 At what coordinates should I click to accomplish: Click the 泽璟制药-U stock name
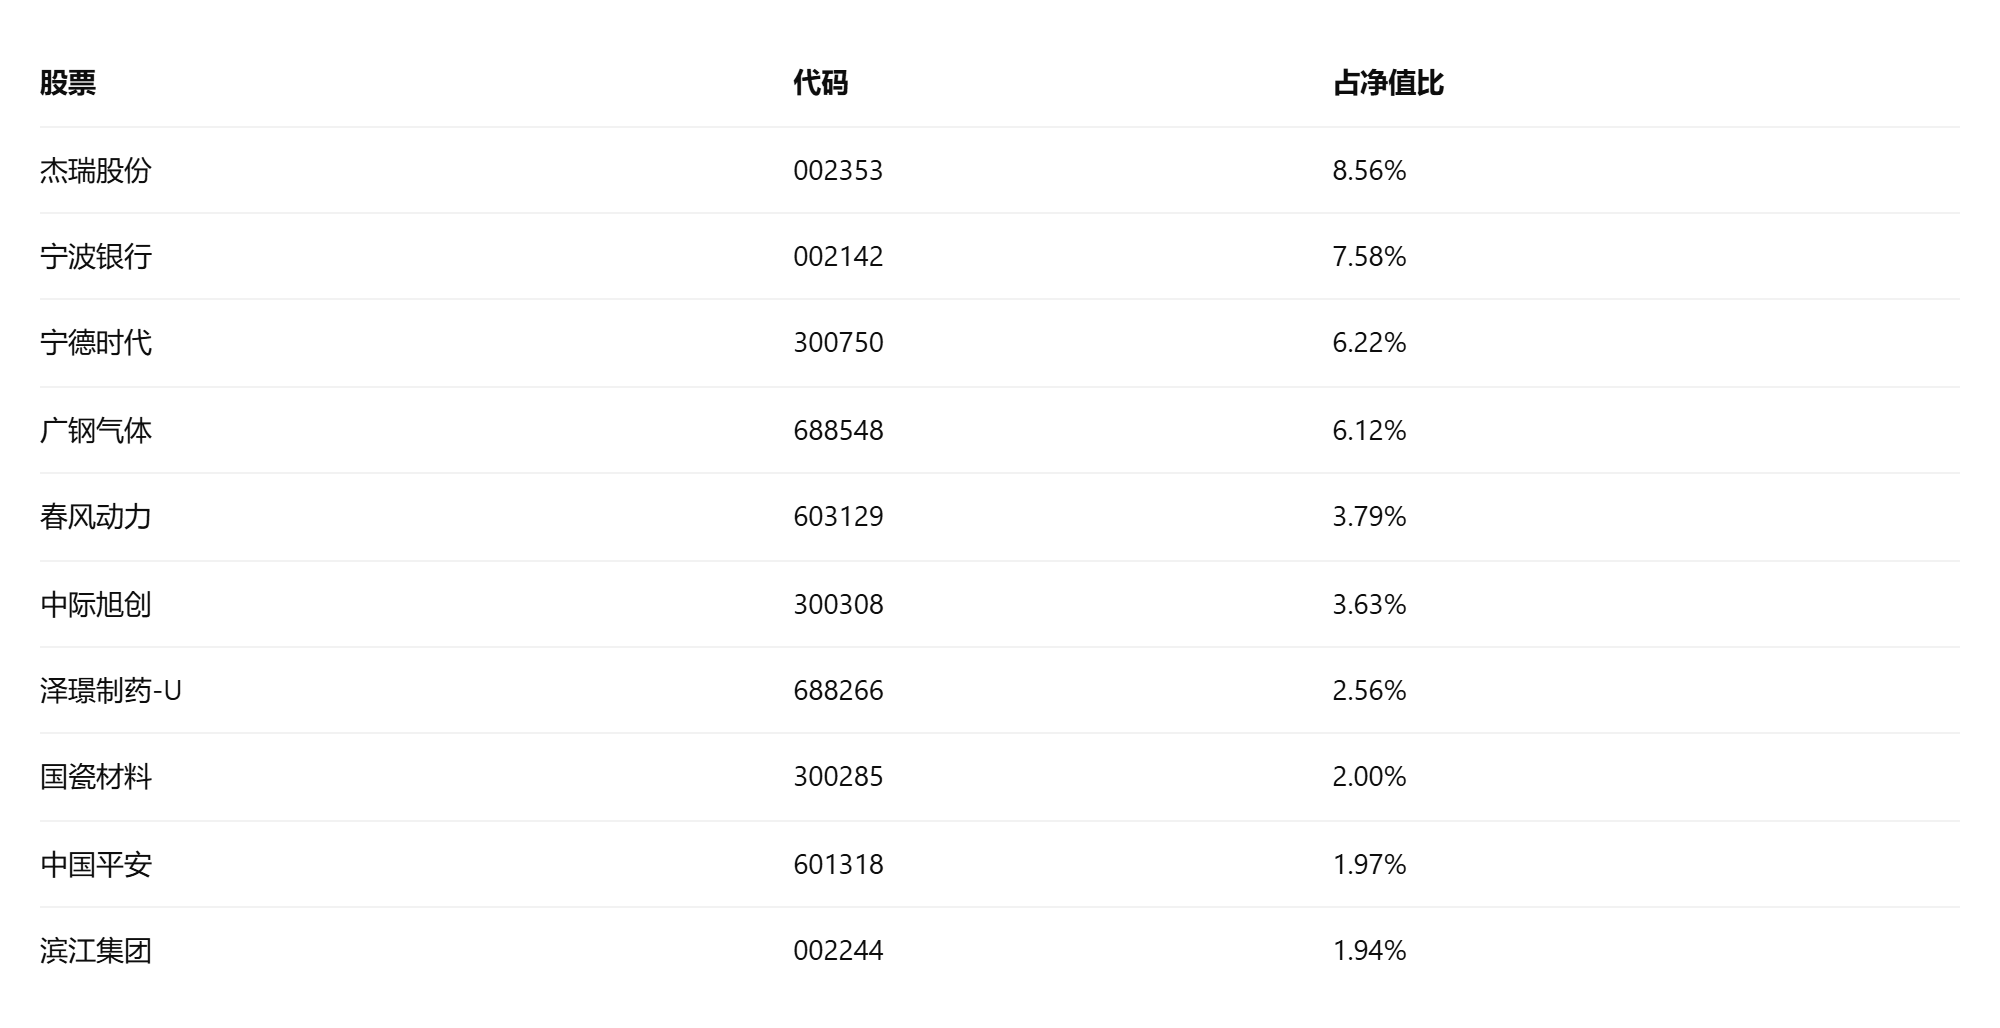[111, 691]
